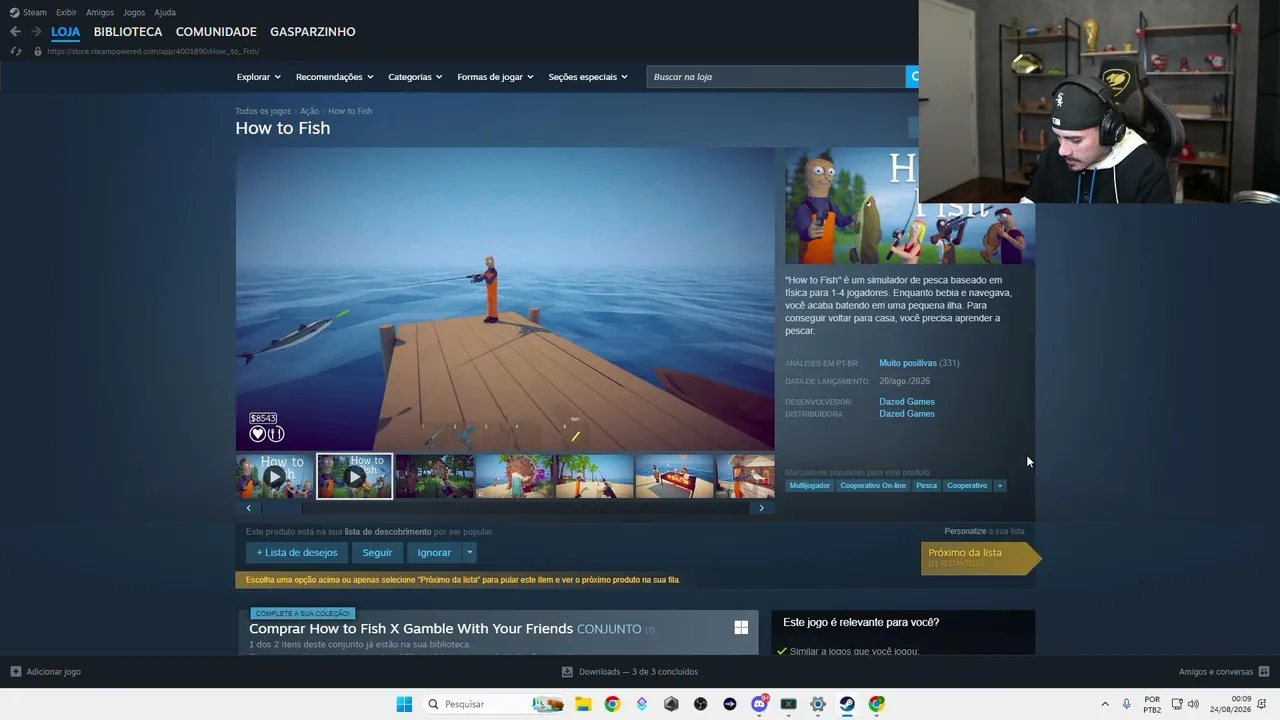Image resolution: width=1280 pixels, height=720 pixels.
Task: Switch to the LOJA tab
Action: 66,32
